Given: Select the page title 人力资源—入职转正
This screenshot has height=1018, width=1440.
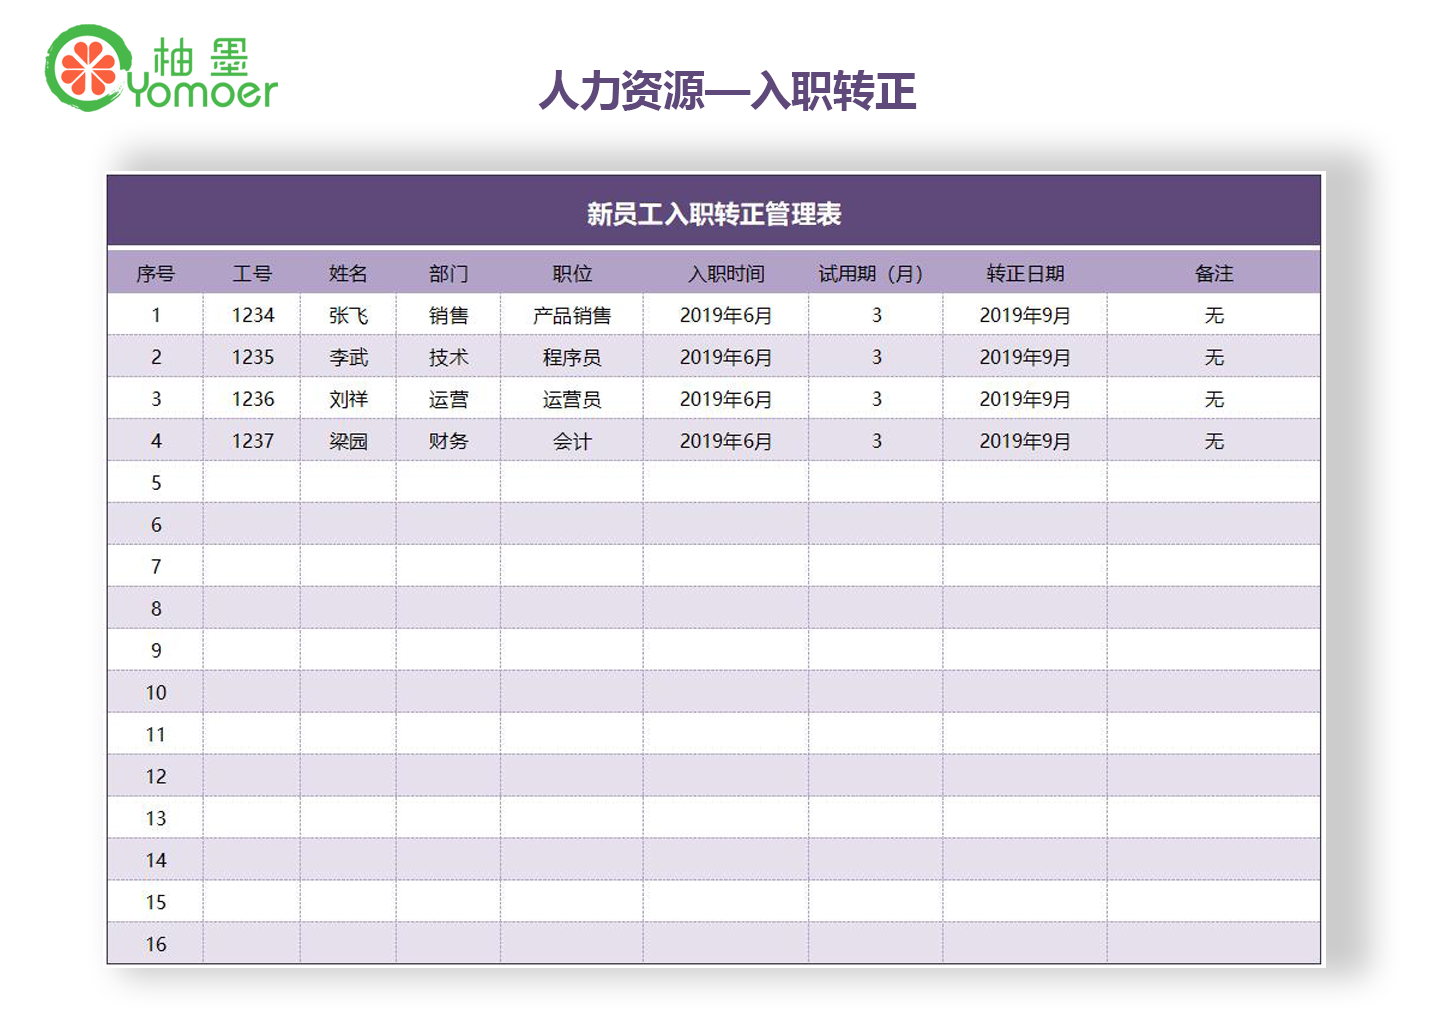Looking at the screenshot, I should coord(727,91).
